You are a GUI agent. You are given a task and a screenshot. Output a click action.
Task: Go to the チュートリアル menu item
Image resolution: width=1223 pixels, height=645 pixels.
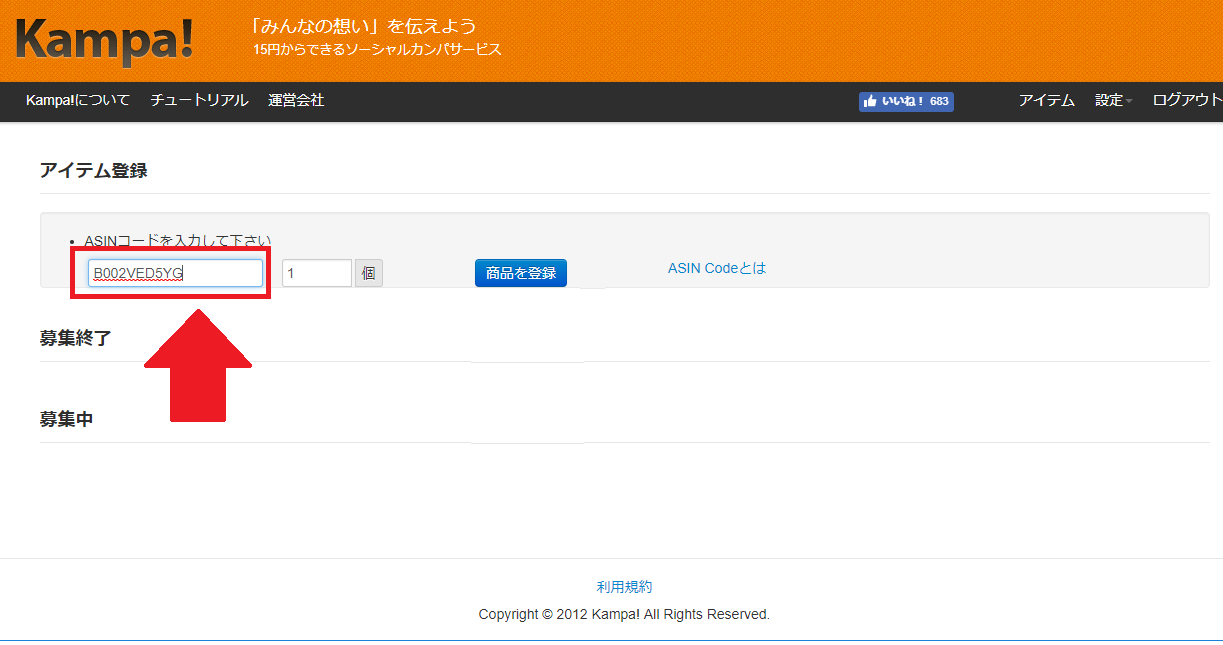click(199, 100)
